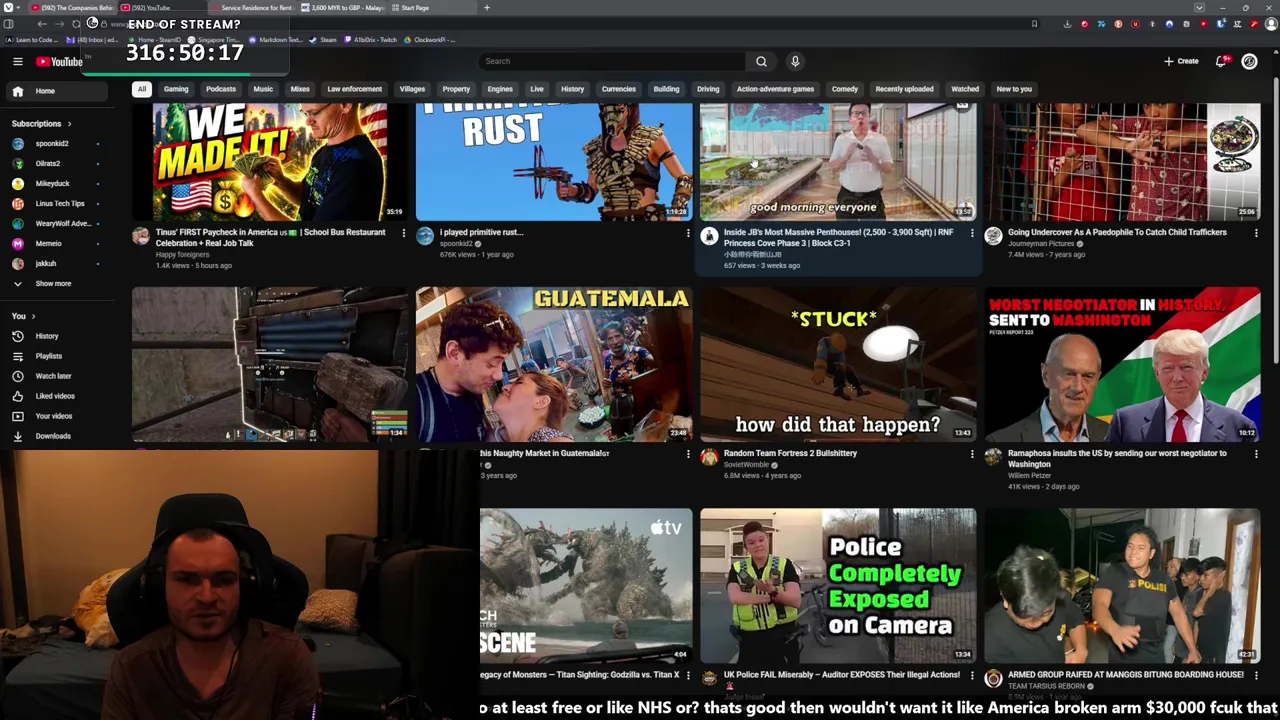Open the browser downloads icon
1280x720 pixels.
click(1067, 24)
